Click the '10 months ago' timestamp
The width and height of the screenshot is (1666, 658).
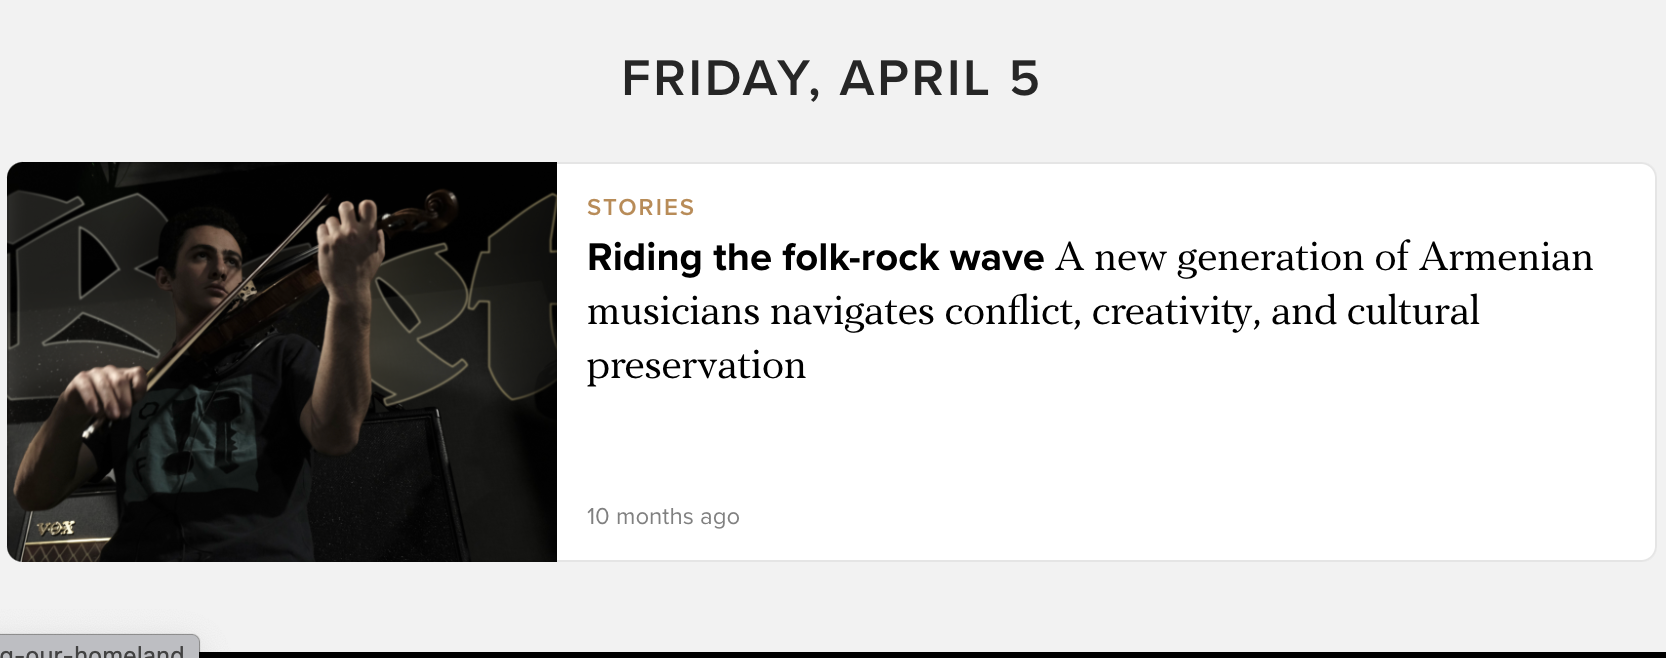pyautogui.click(x=663, y=517)
